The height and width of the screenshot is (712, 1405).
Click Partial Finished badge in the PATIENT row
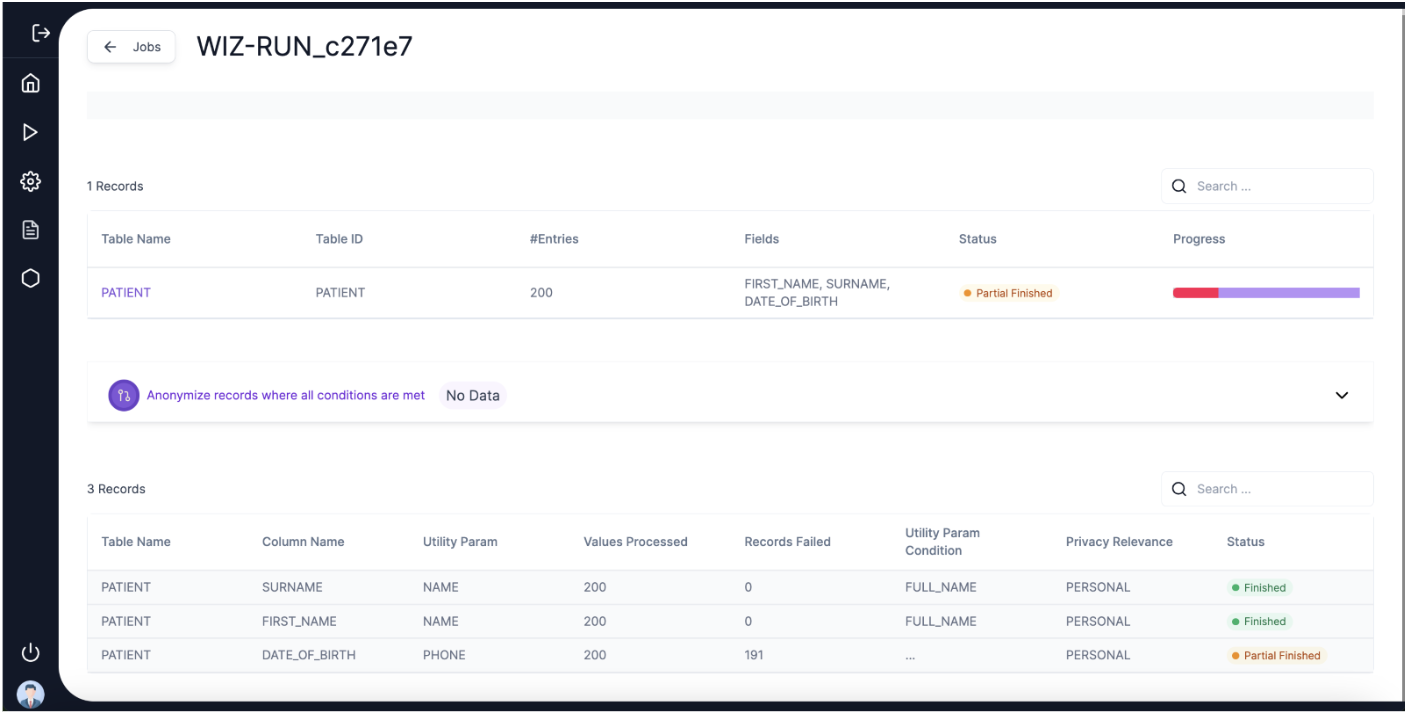(x=1008, y=293)
